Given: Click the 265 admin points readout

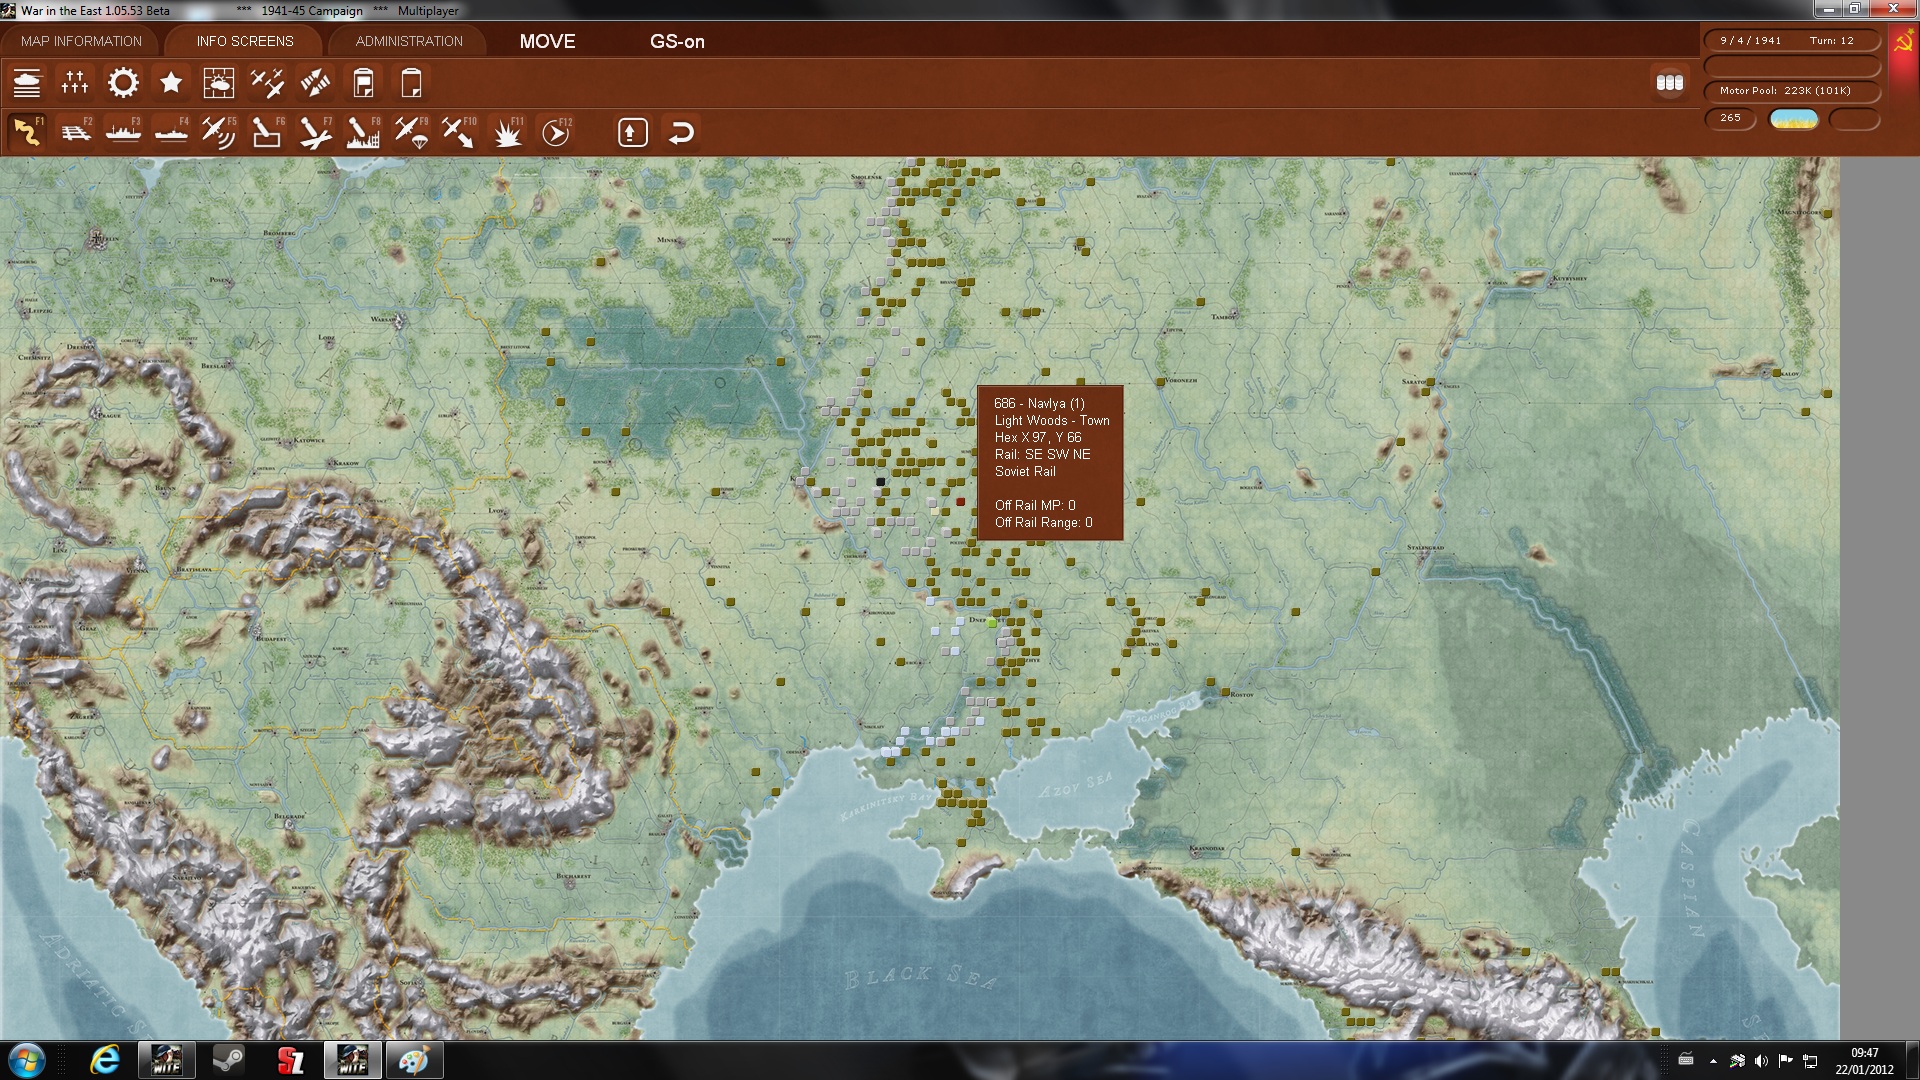Looking at the screenshot, I should coord(1730,118).
